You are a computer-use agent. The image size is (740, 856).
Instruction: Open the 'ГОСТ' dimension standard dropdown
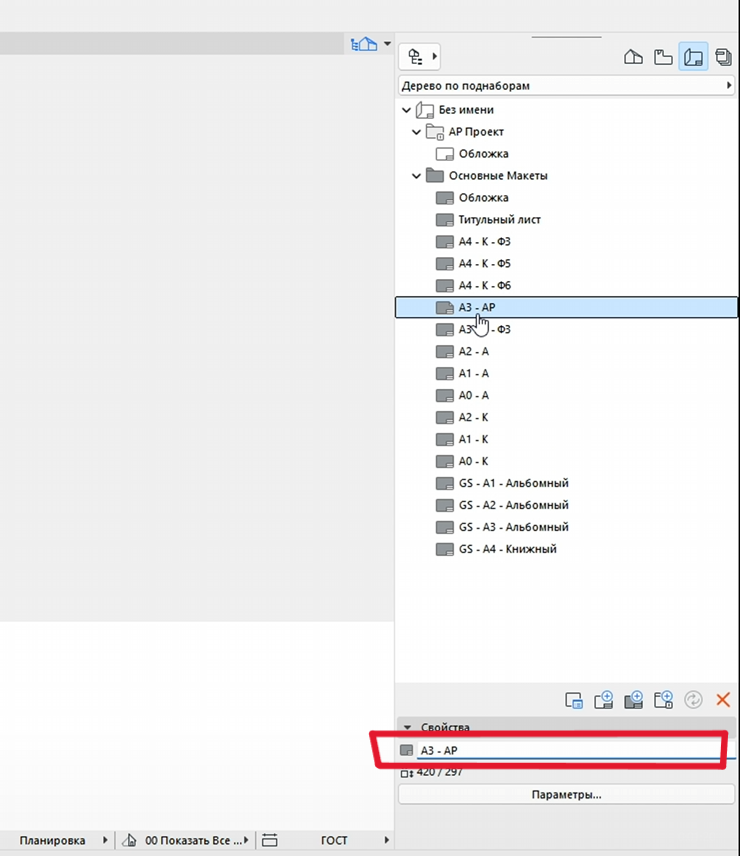355,840
